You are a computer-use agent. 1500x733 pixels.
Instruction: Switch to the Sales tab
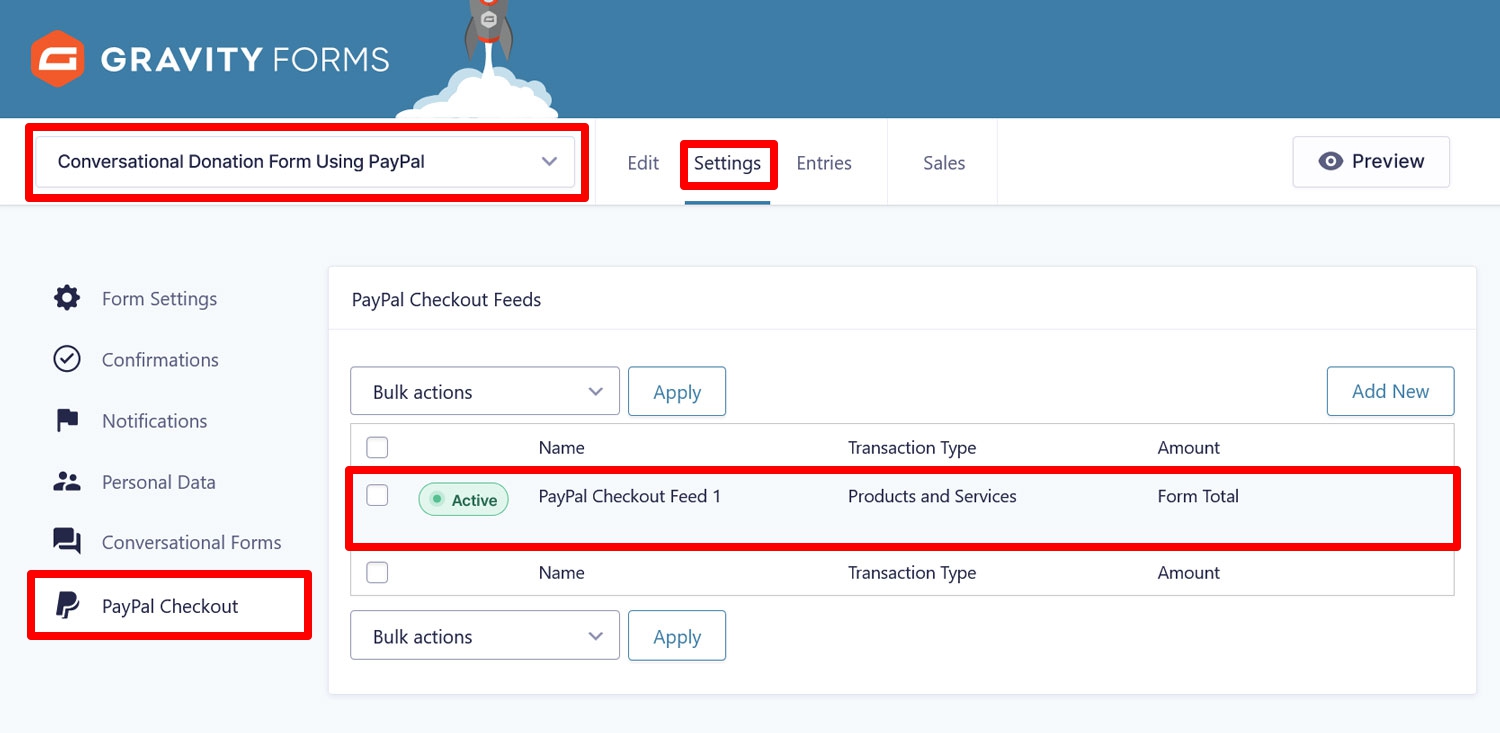pos(944,163)
